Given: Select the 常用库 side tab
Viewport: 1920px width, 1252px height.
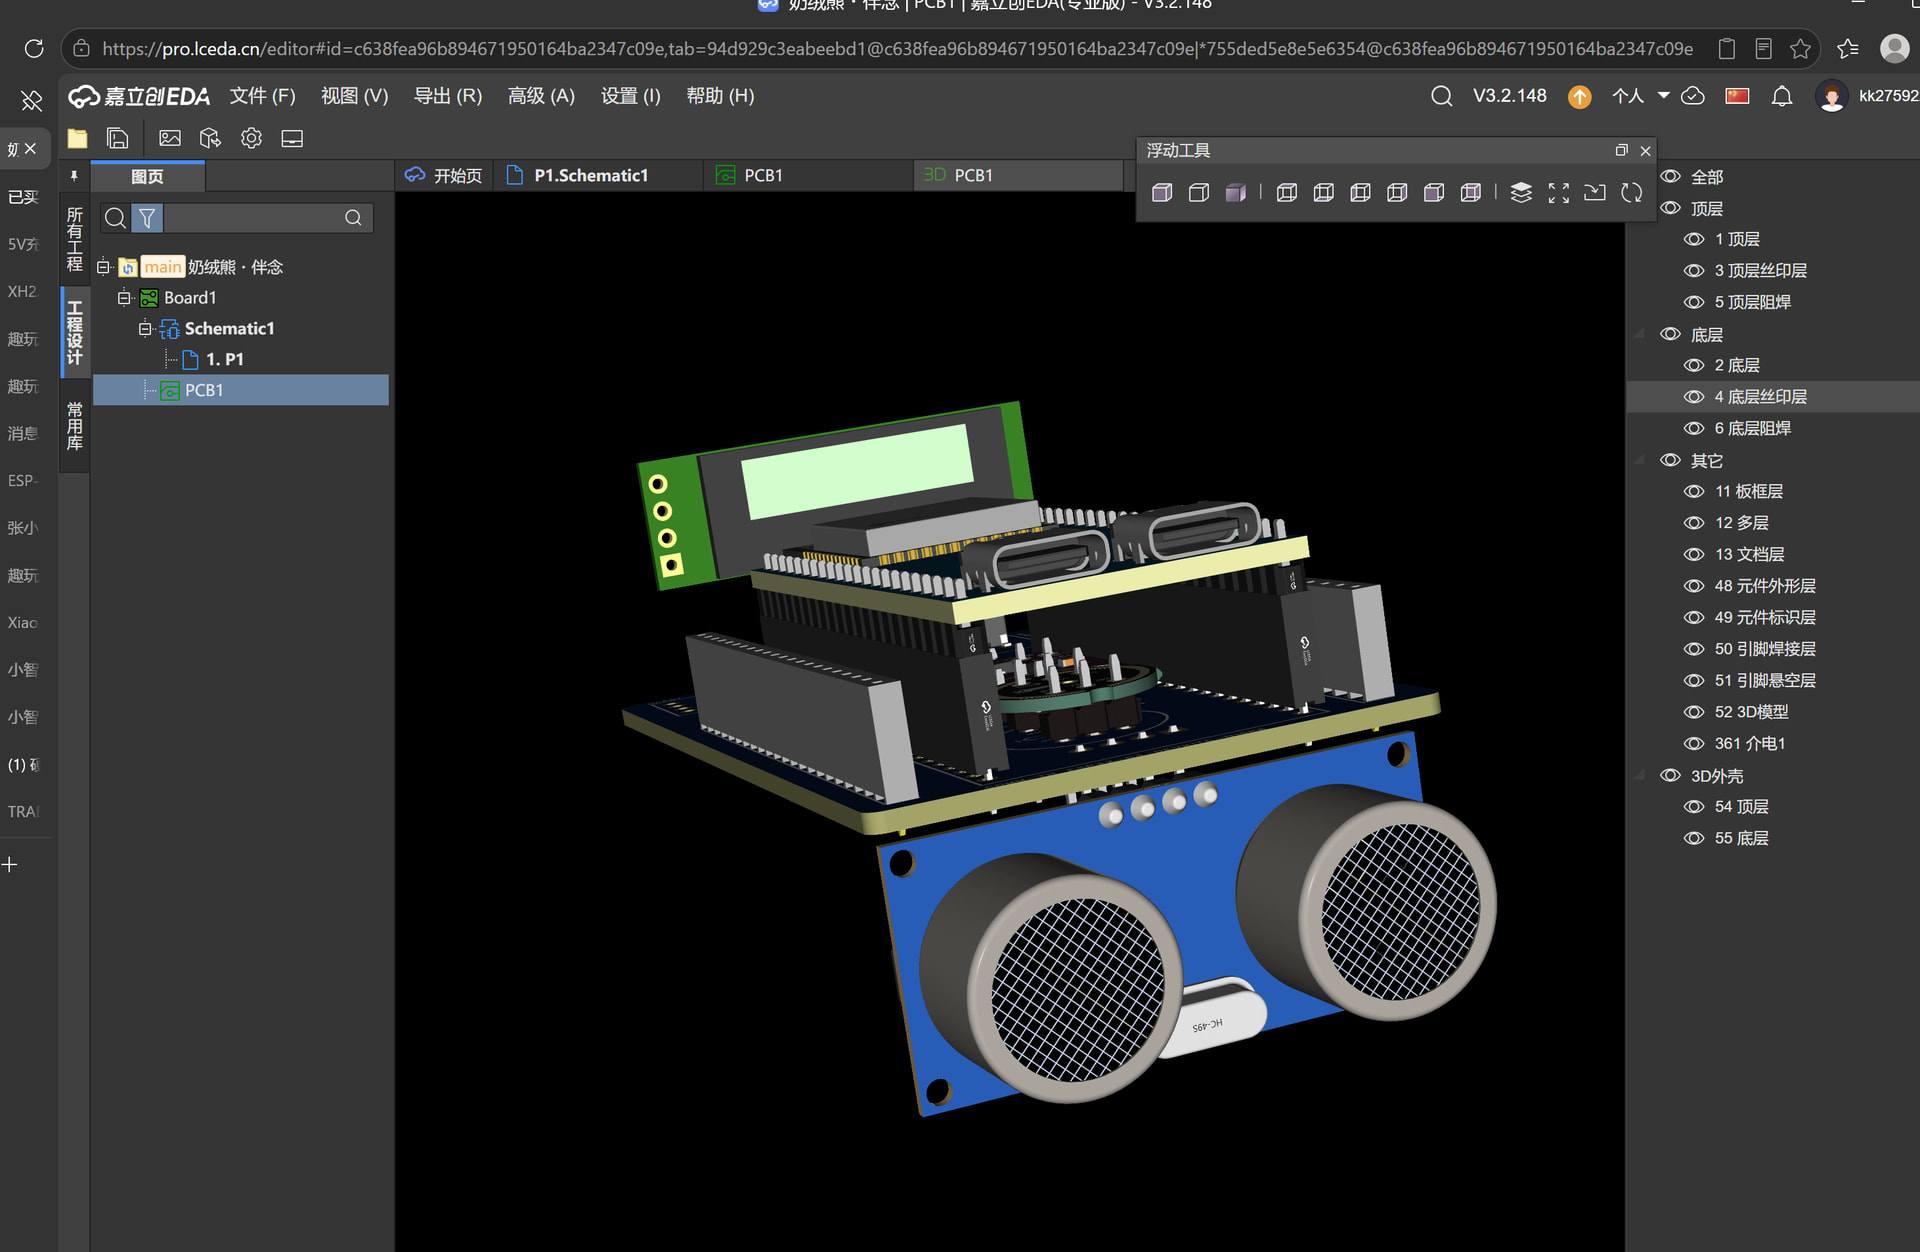Looking at the screenshot, I should pyautogui.click(x=75, y=426).
